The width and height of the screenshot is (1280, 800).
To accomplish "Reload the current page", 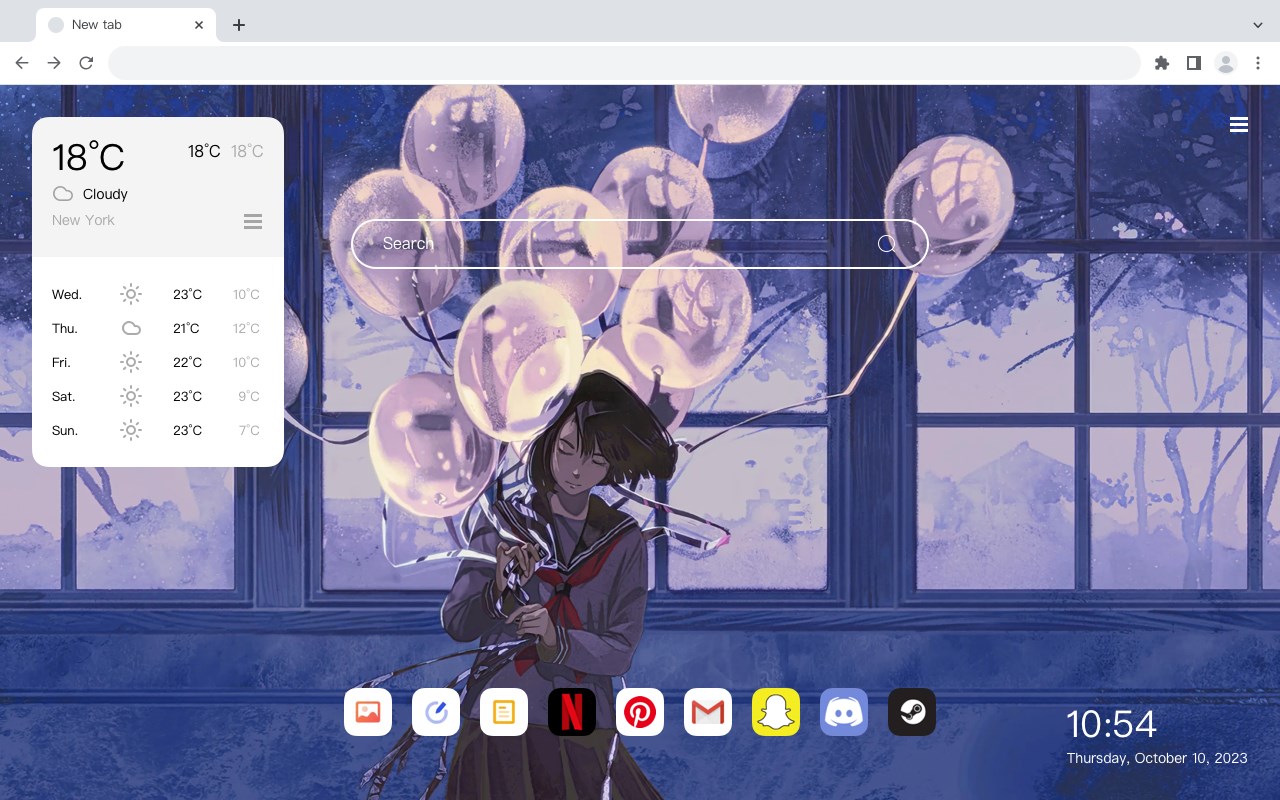I will pos(86,63).
